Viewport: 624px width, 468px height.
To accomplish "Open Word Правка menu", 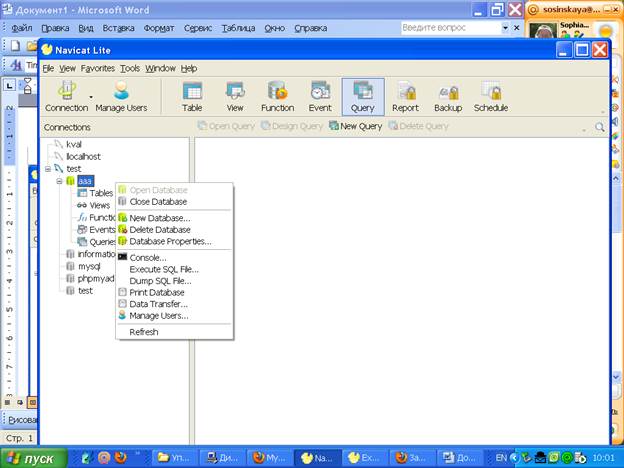I will (55, 28).
